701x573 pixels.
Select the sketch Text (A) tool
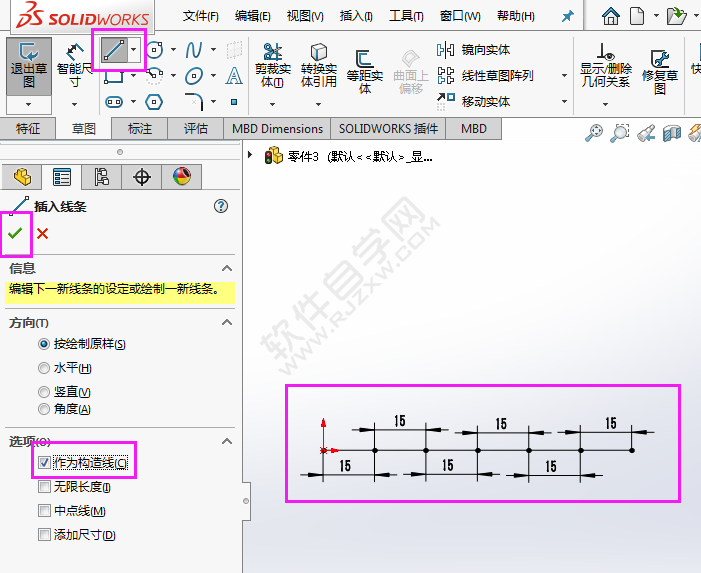[234, 76]
